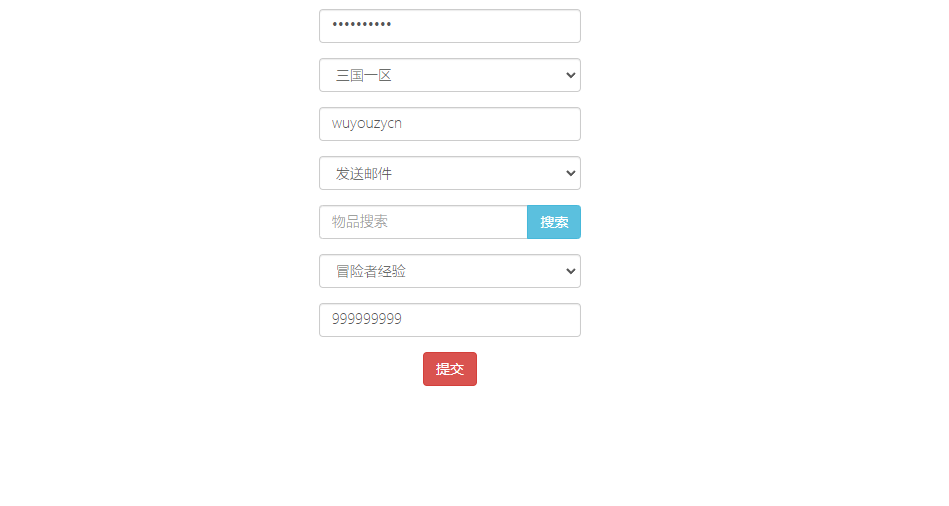Choose the 发送邮件 label in dropdown
The height and width of the screenshot is (506, 949).
(x=364, y=174)
